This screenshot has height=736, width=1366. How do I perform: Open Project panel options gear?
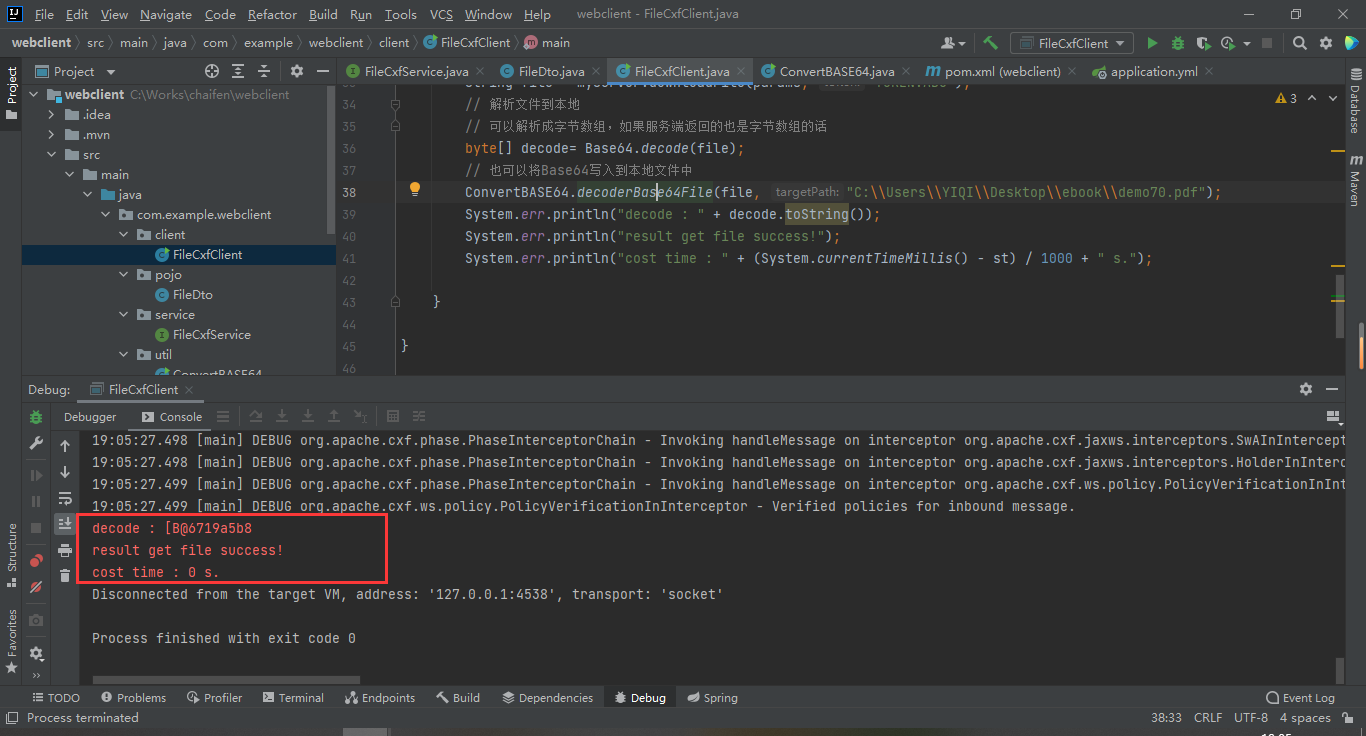[x=297, y=71]
